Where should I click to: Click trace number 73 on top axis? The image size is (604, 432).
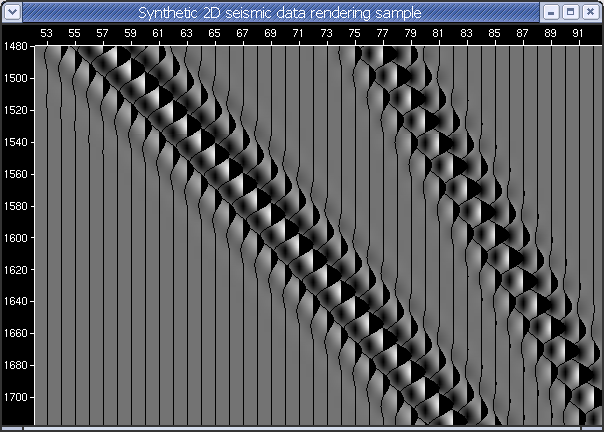[326, 34]
